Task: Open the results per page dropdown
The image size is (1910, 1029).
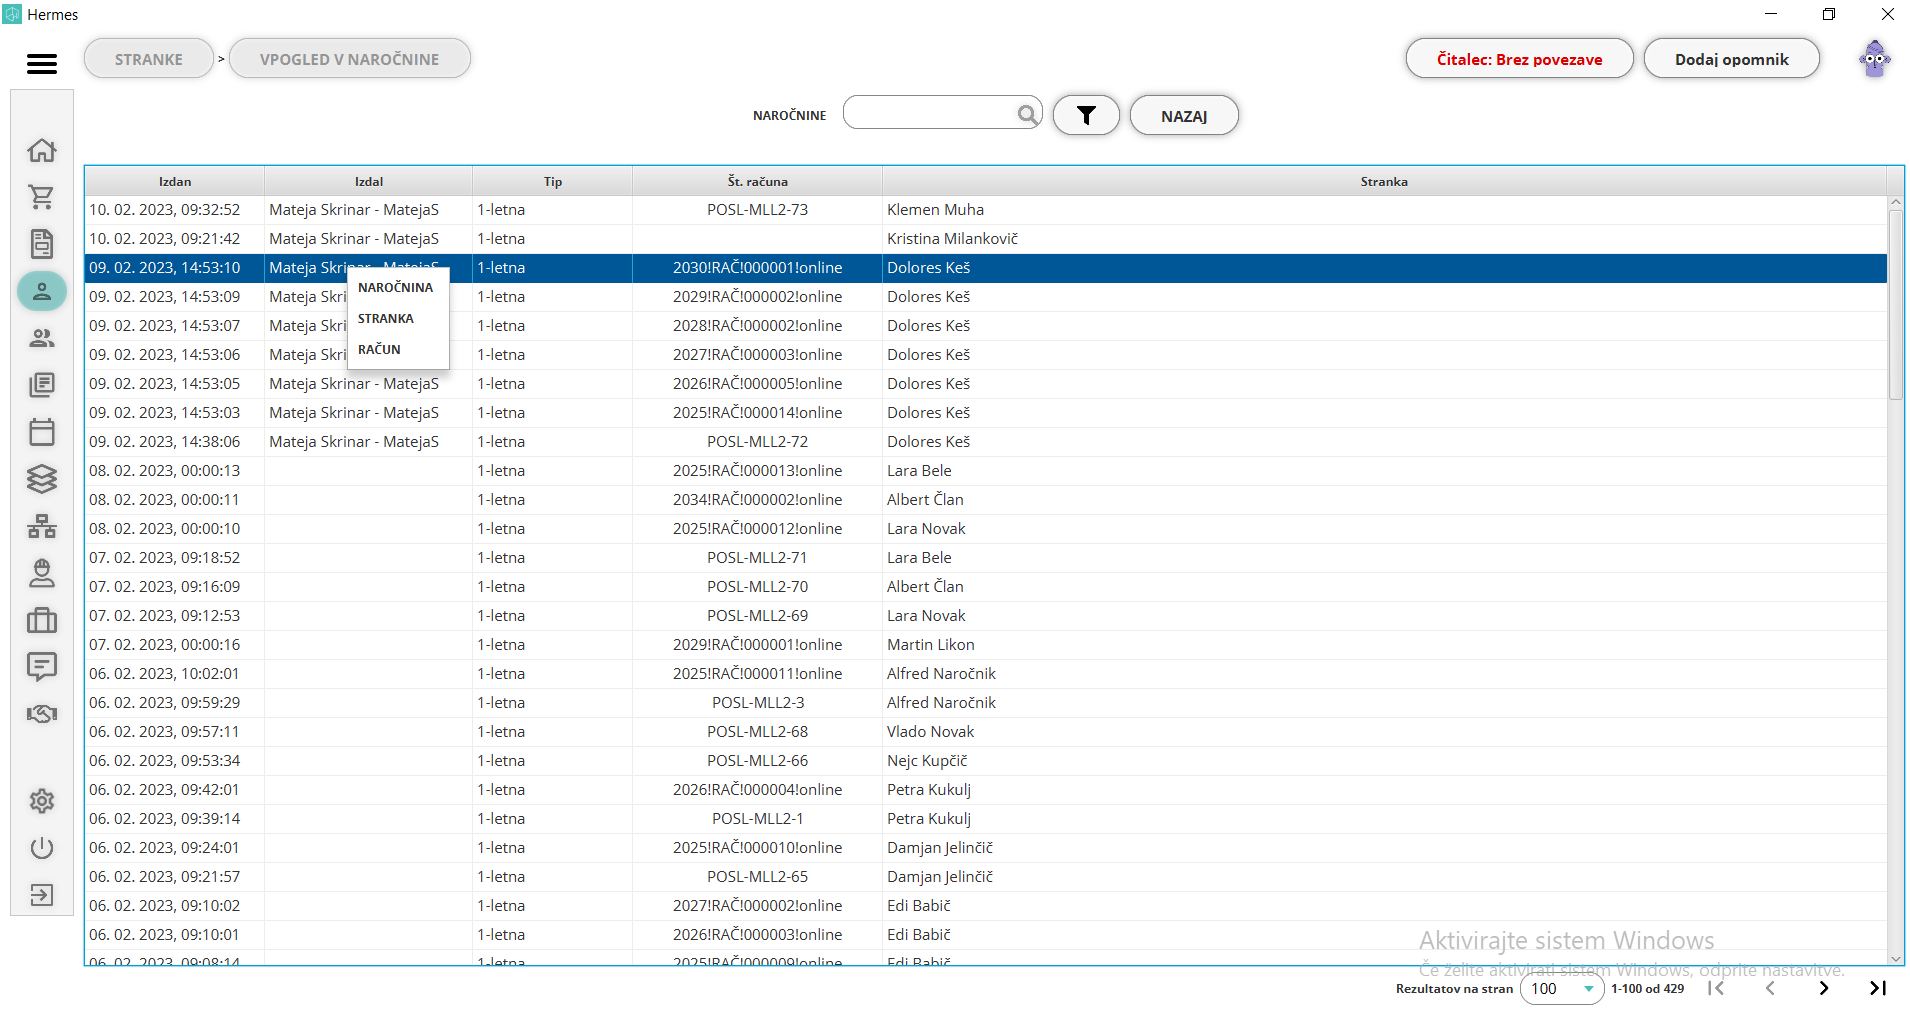Action: click(x=1562, y=988)
